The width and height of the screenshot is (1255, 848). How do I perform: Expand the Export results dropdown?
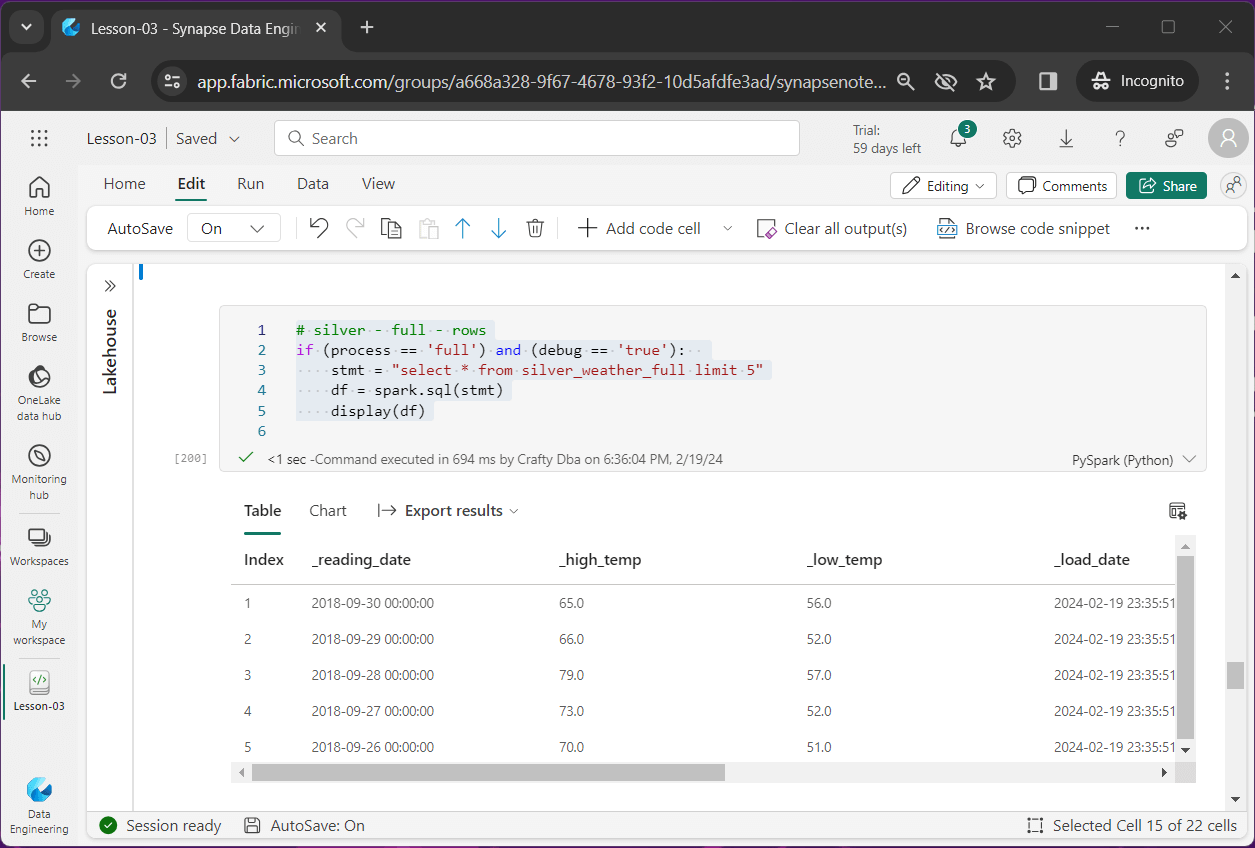tap(448, 511)
